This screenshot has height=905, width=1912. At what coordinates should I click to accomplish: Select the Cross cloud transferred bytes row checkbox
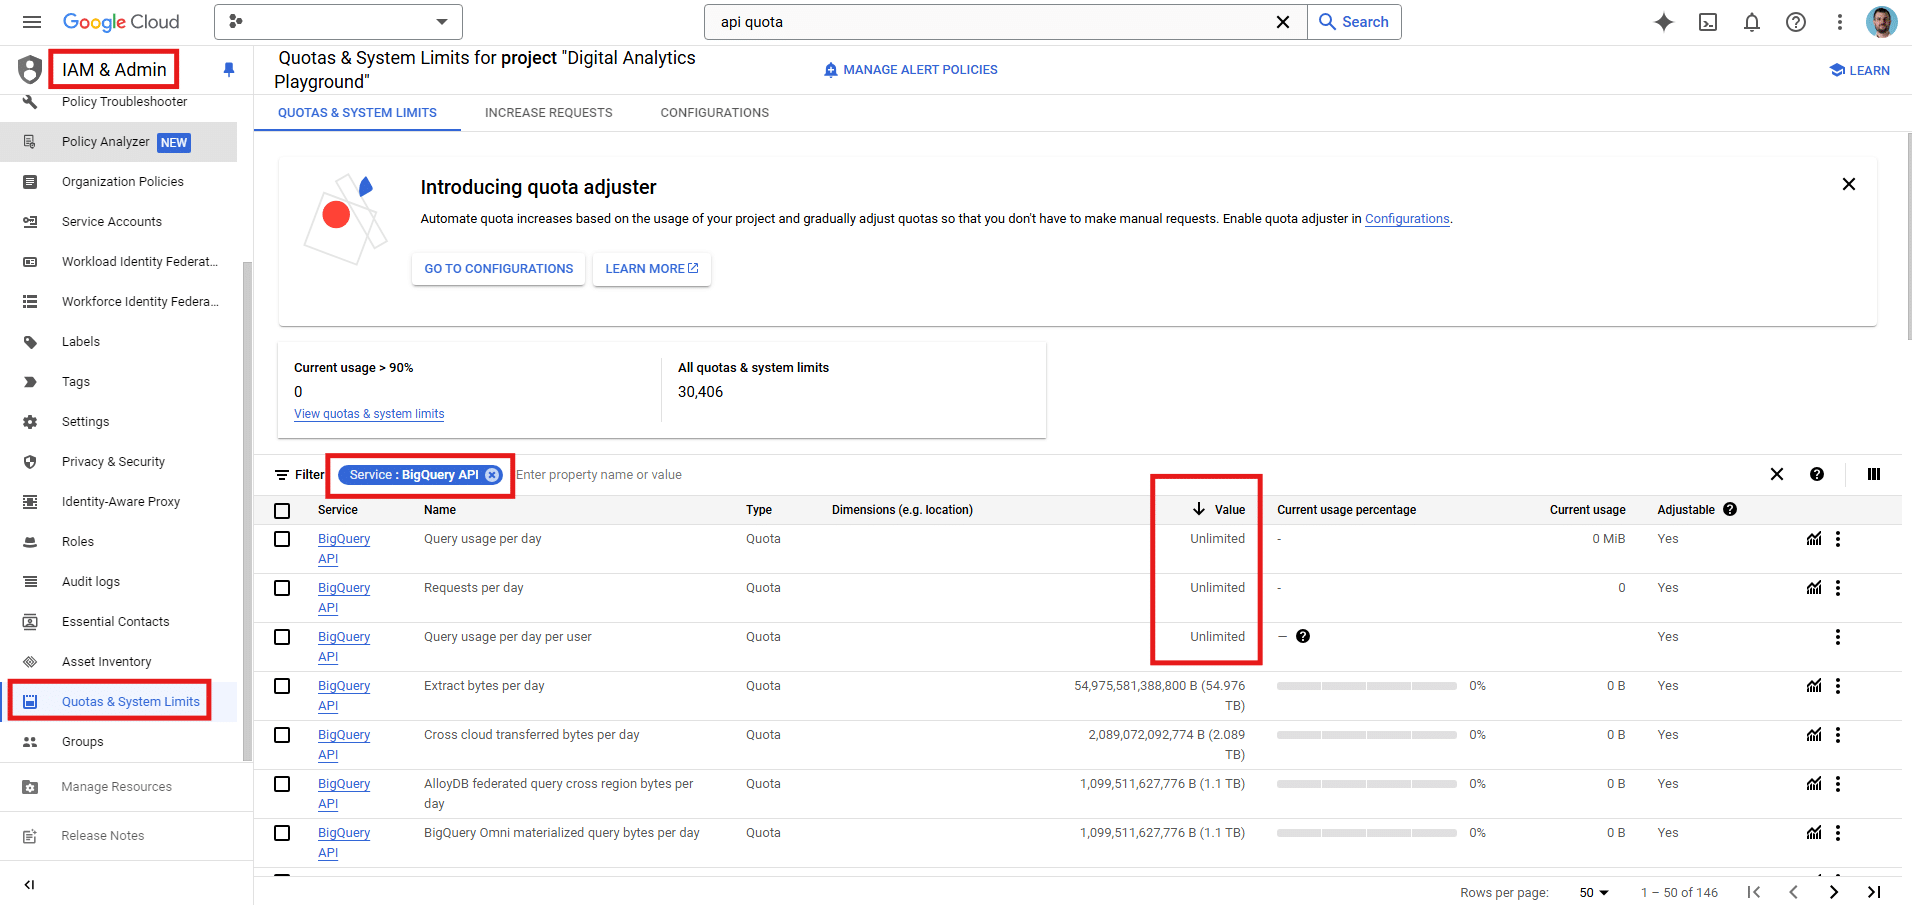tap(282, 735)
